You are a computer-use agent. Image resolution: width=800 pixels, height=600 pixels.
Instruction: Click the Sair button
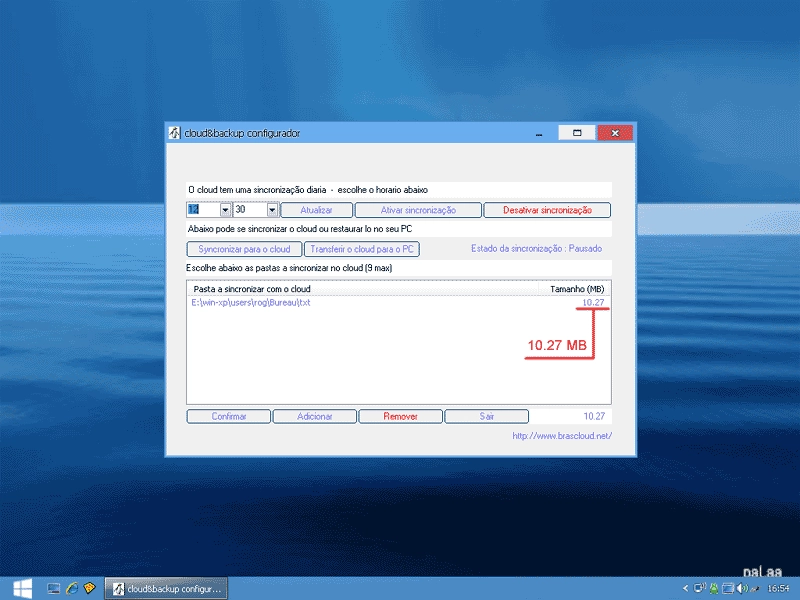(x=486, y=416)
